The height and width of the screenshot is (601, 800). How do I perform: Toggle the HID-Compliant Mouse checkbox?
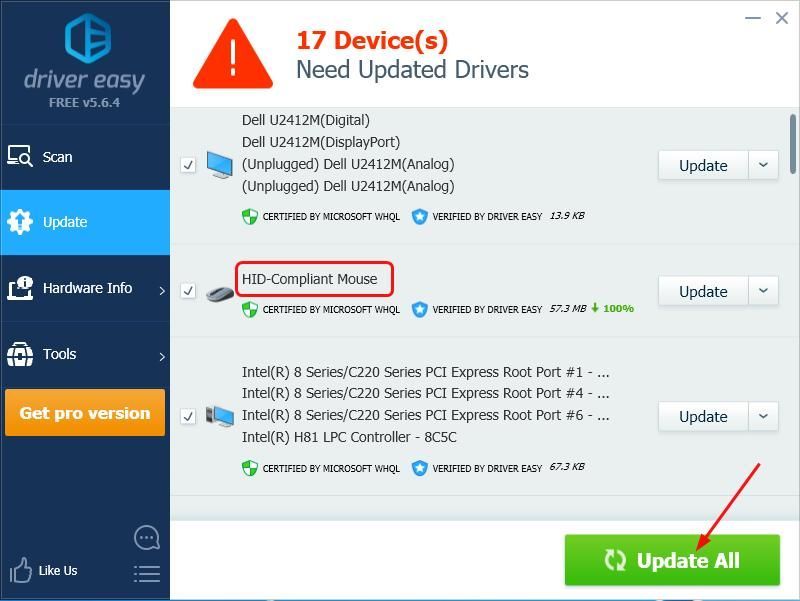pos(188,291)
